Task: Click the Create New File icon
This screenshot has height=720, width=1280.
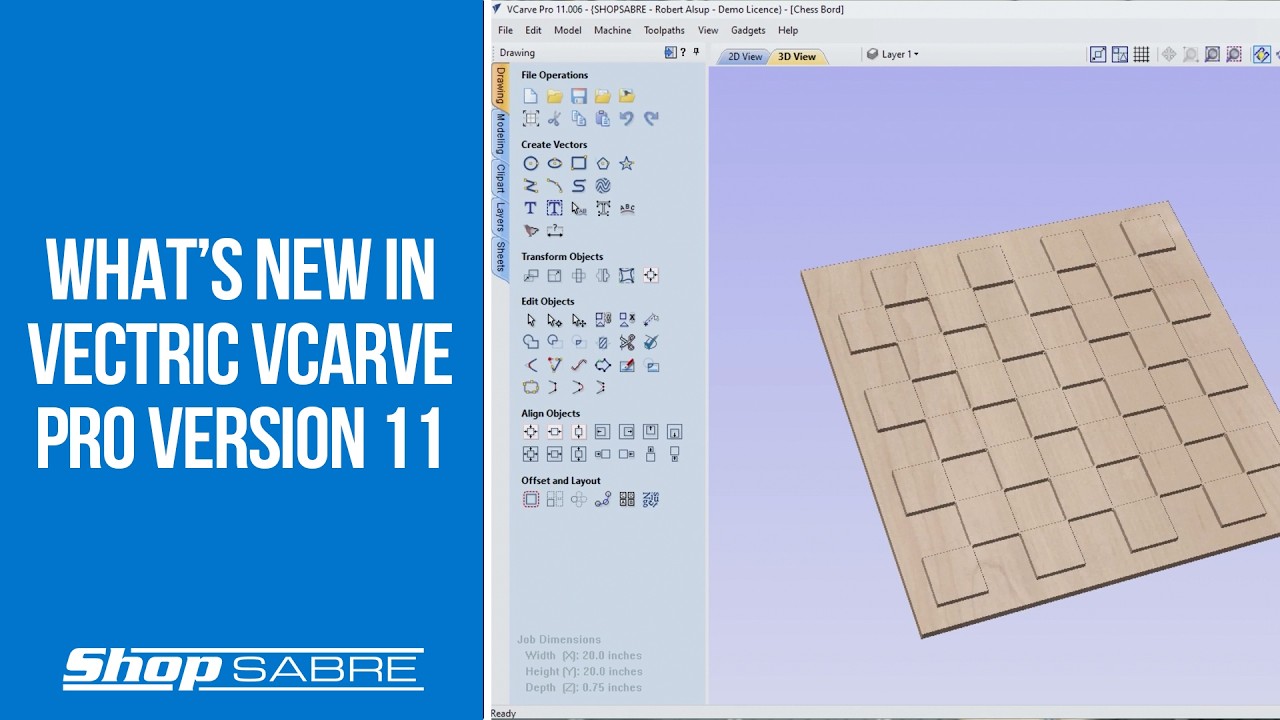Action: (x=530, y=96)
